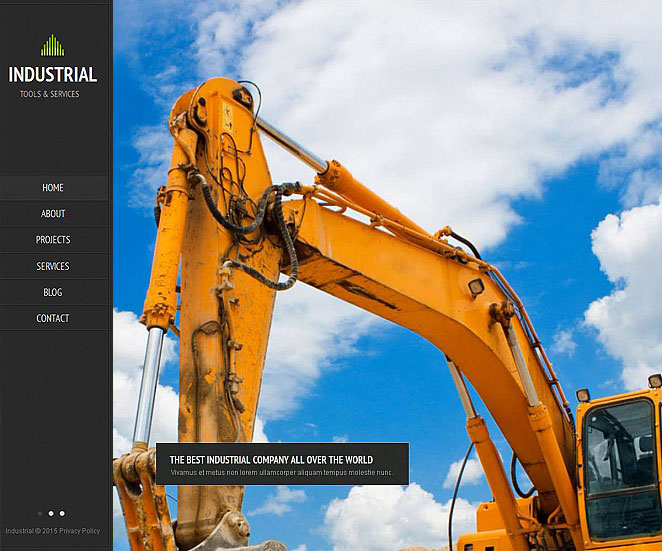Select the third slideshow pagination dot
662x551 pixels.
click(x=62, y=513)
